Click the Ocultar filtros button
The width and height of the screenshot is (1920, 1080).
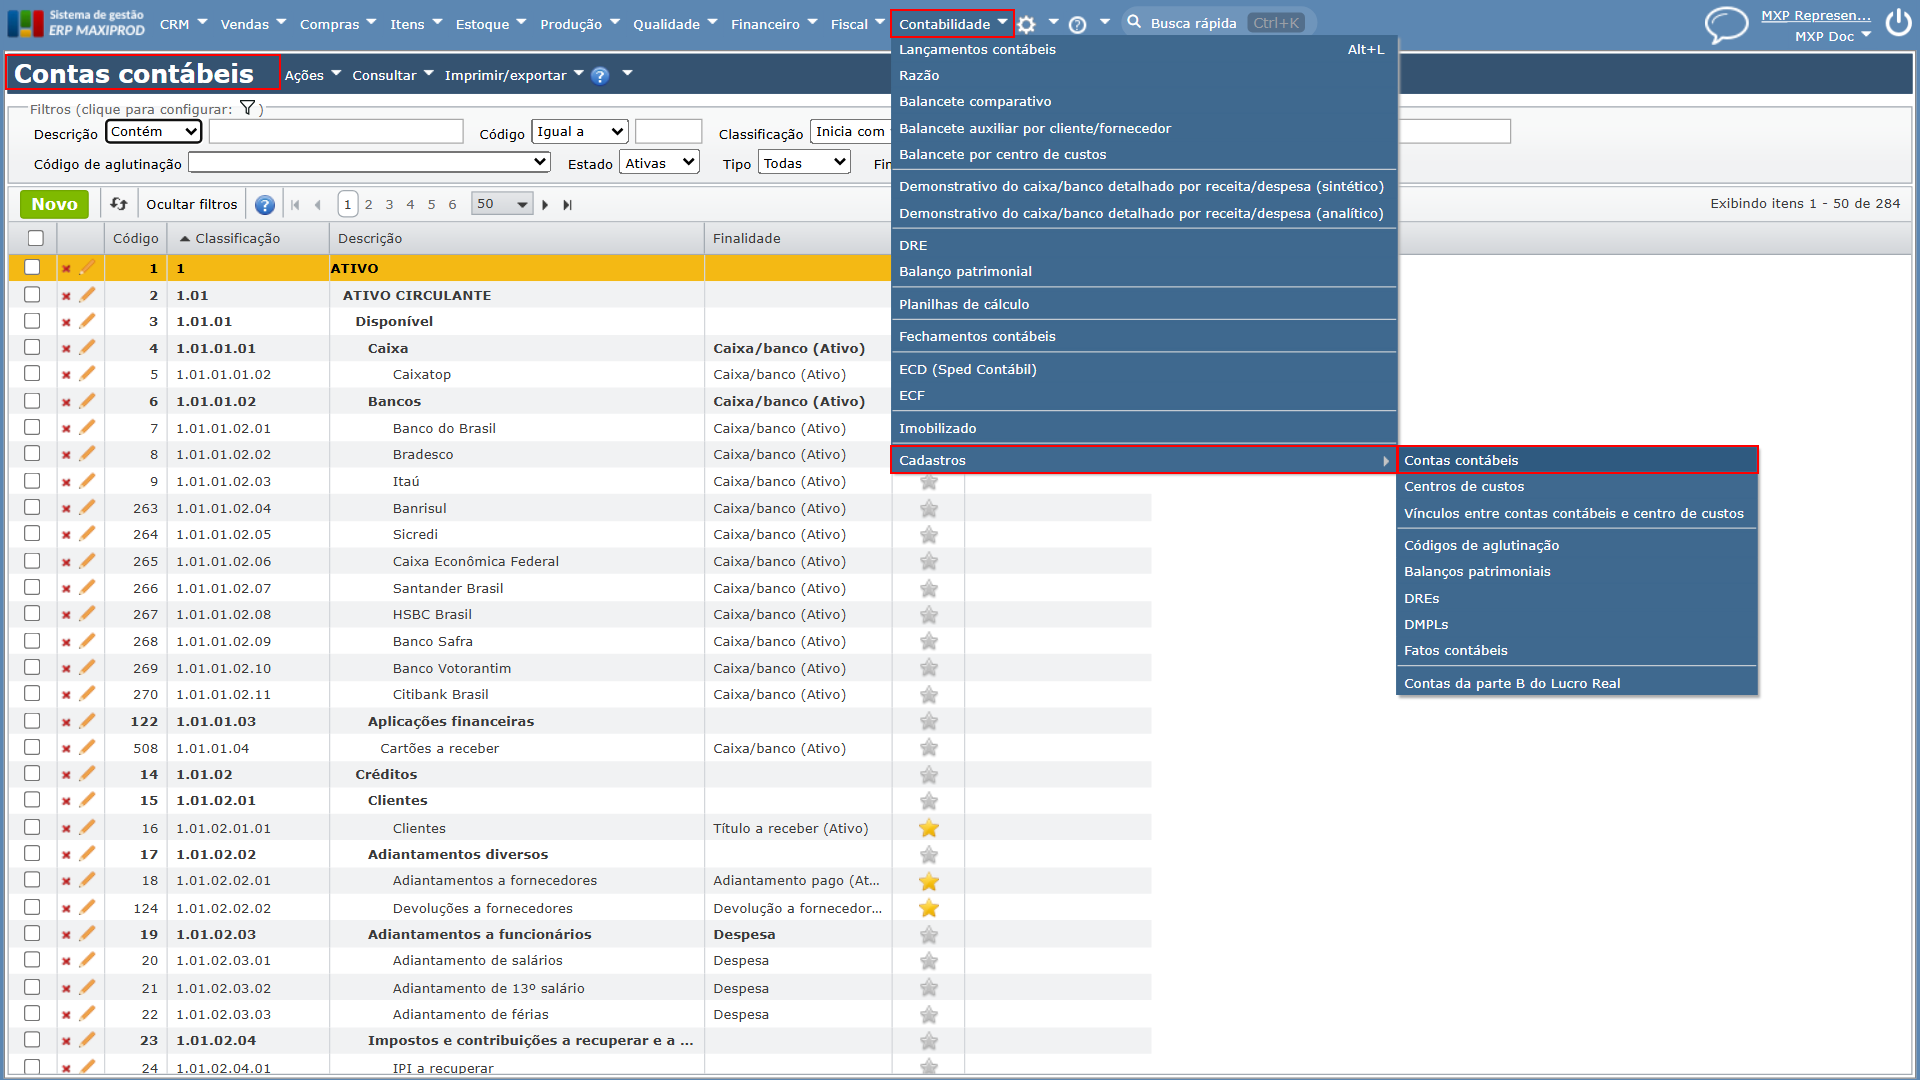[x=192, y=204]
